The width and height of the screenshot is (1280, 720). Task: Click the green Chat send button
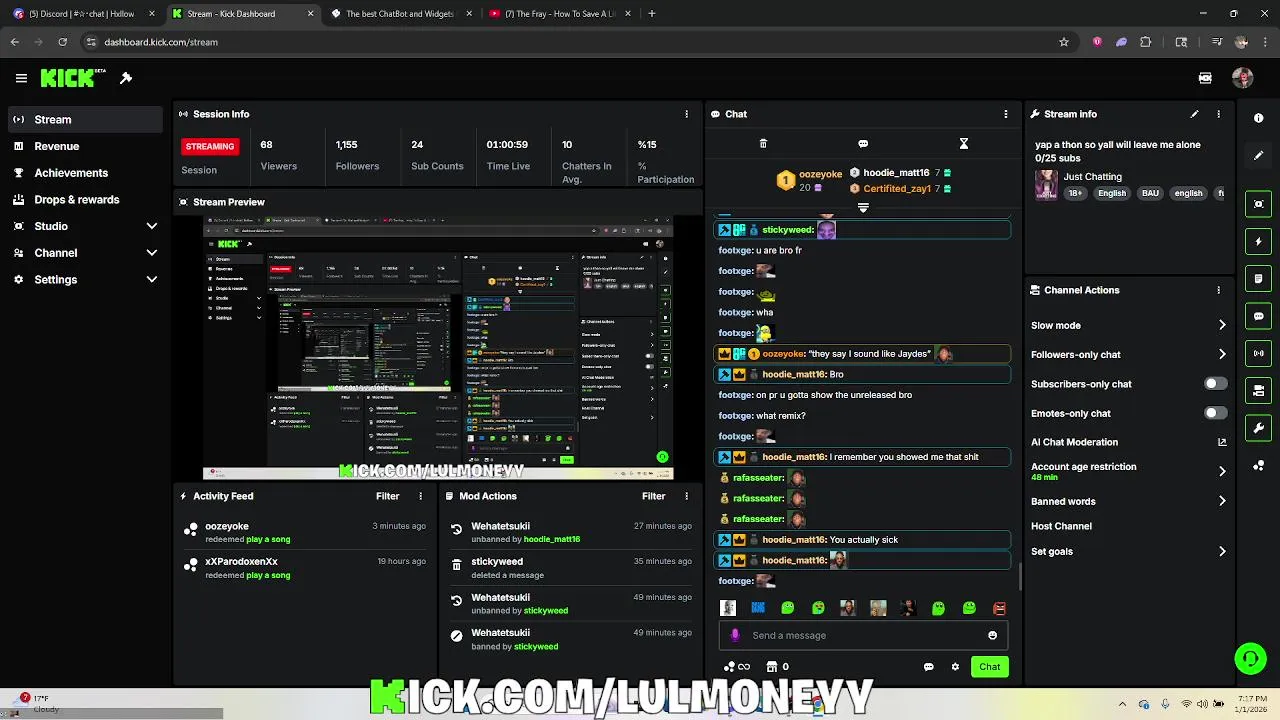[x=989, y=667]
